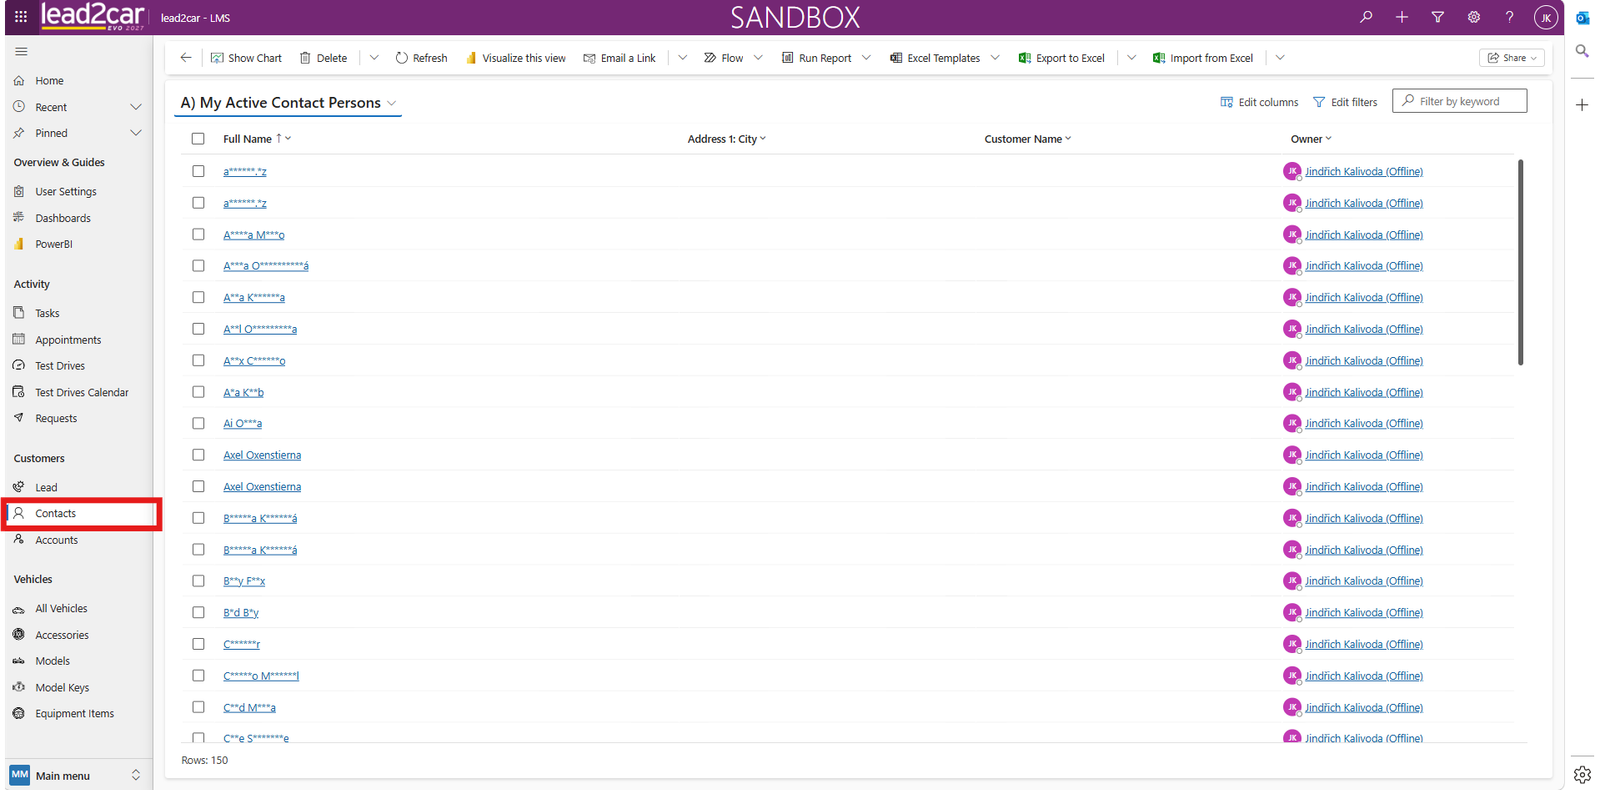Refresh the contact list
The height and width of the screenshot is (790, 1600).
(421, 58)
